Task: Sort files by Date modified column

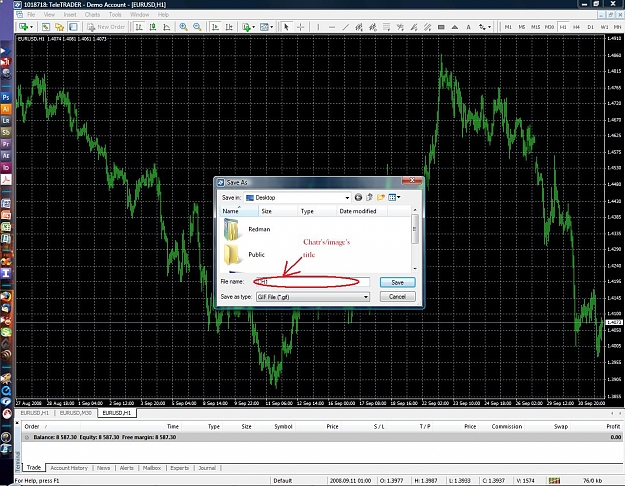Action: (x=361, y=211)
